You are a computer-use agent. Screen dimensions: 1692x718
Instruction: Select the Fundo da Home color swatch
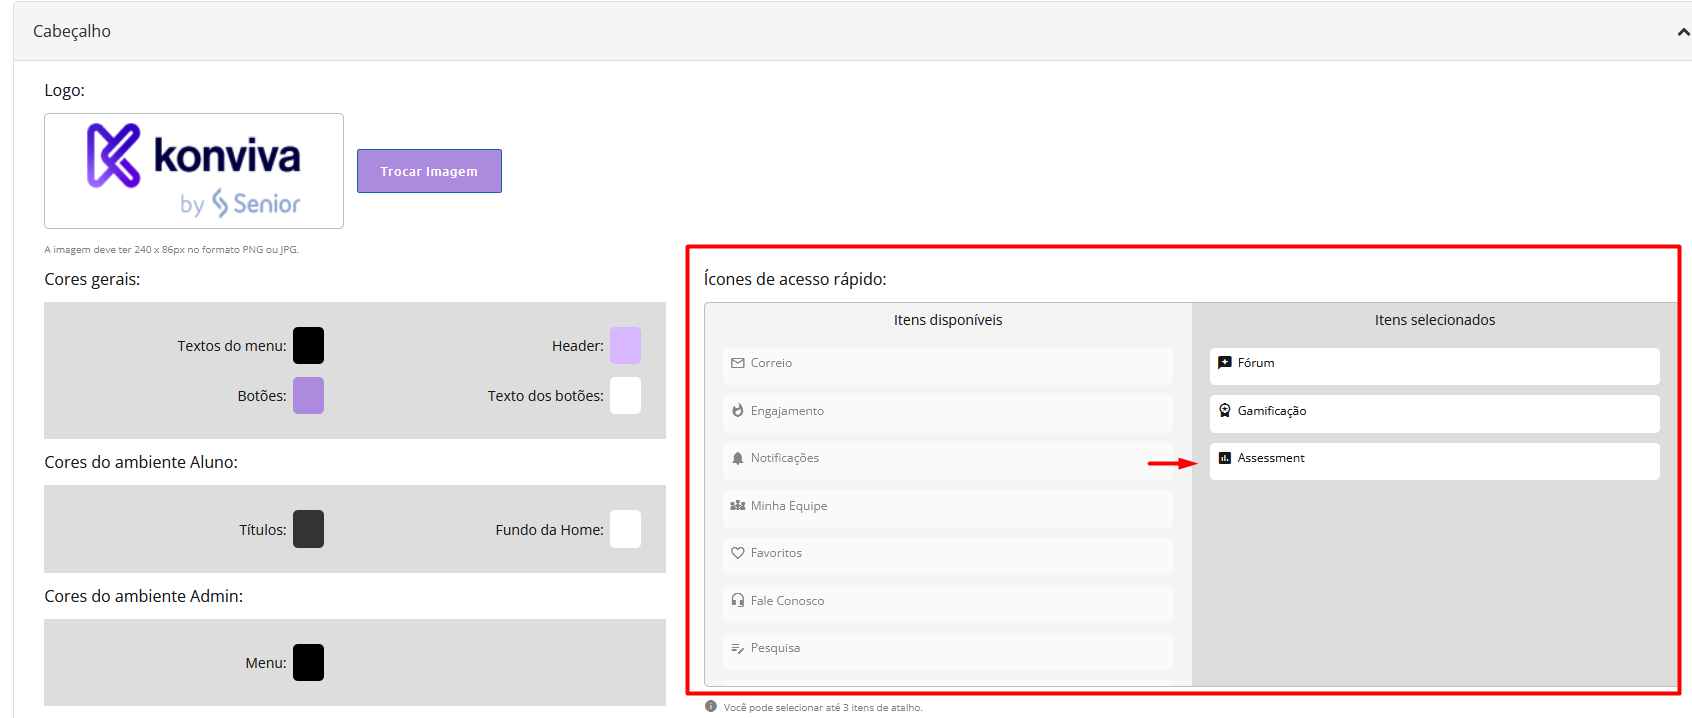point(625,529)
